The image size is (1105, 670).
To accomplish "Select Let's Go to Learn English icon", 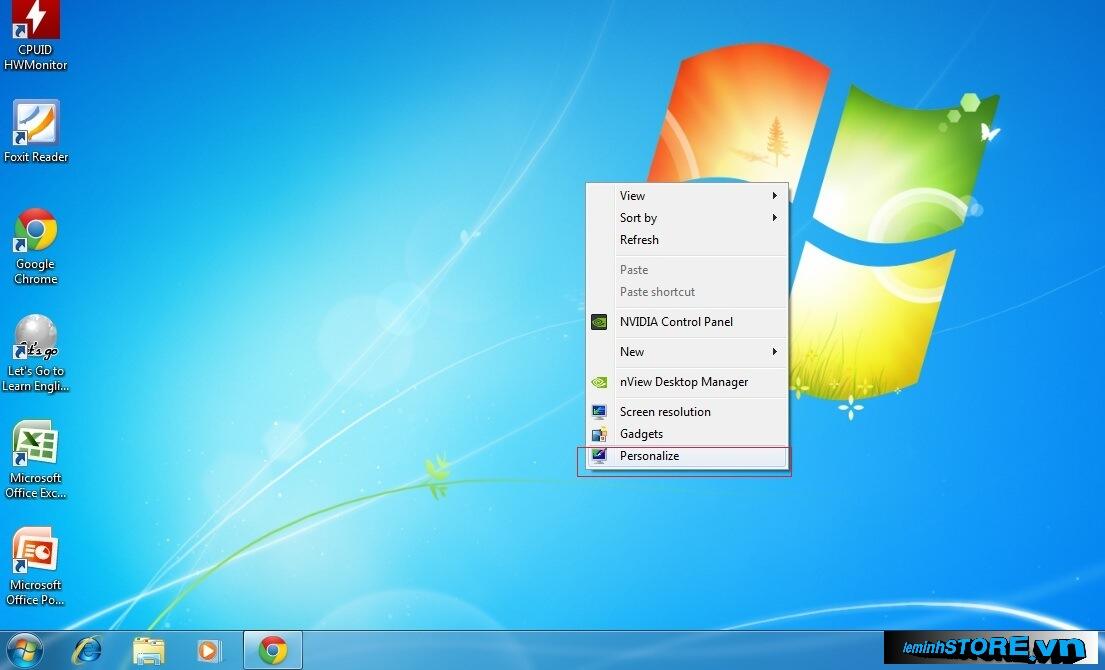I will (35, 340).
